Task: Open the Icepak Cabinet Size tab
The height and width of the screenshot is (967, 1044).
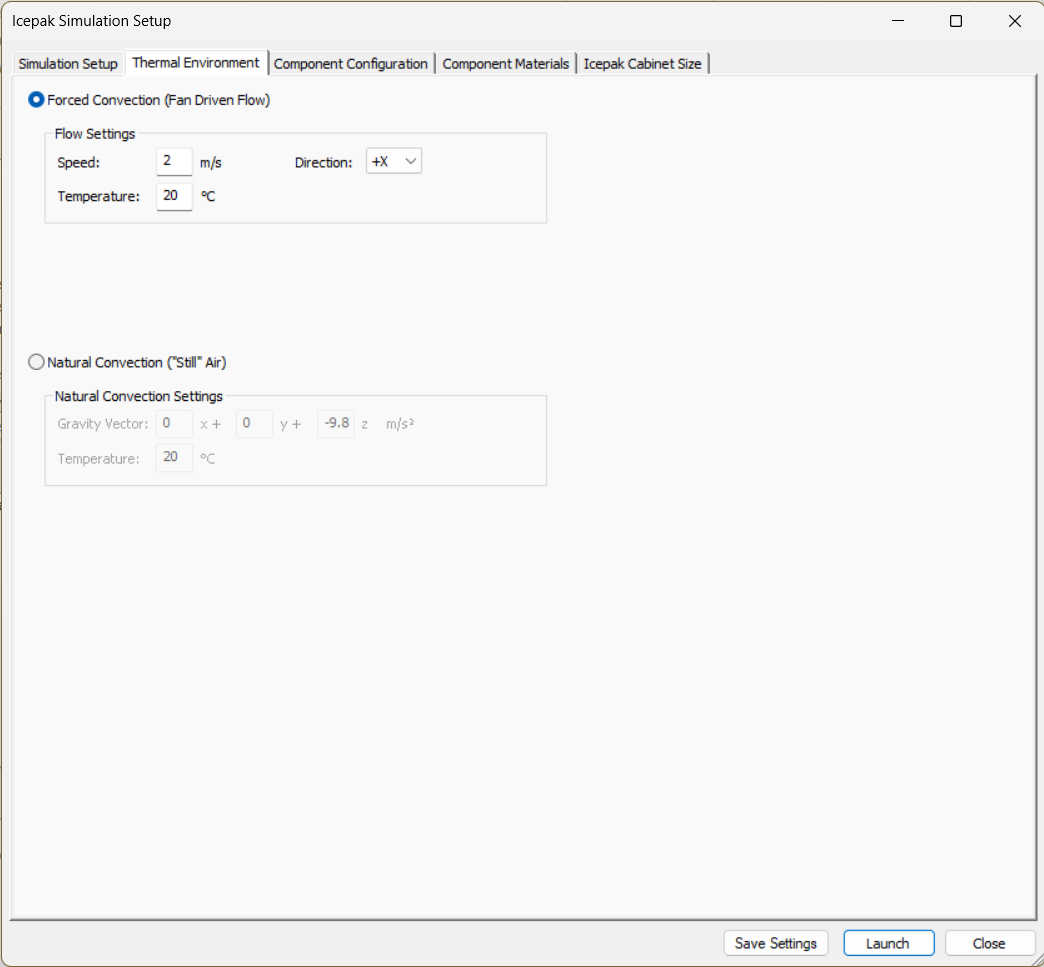Action: (x=643, y=64)
